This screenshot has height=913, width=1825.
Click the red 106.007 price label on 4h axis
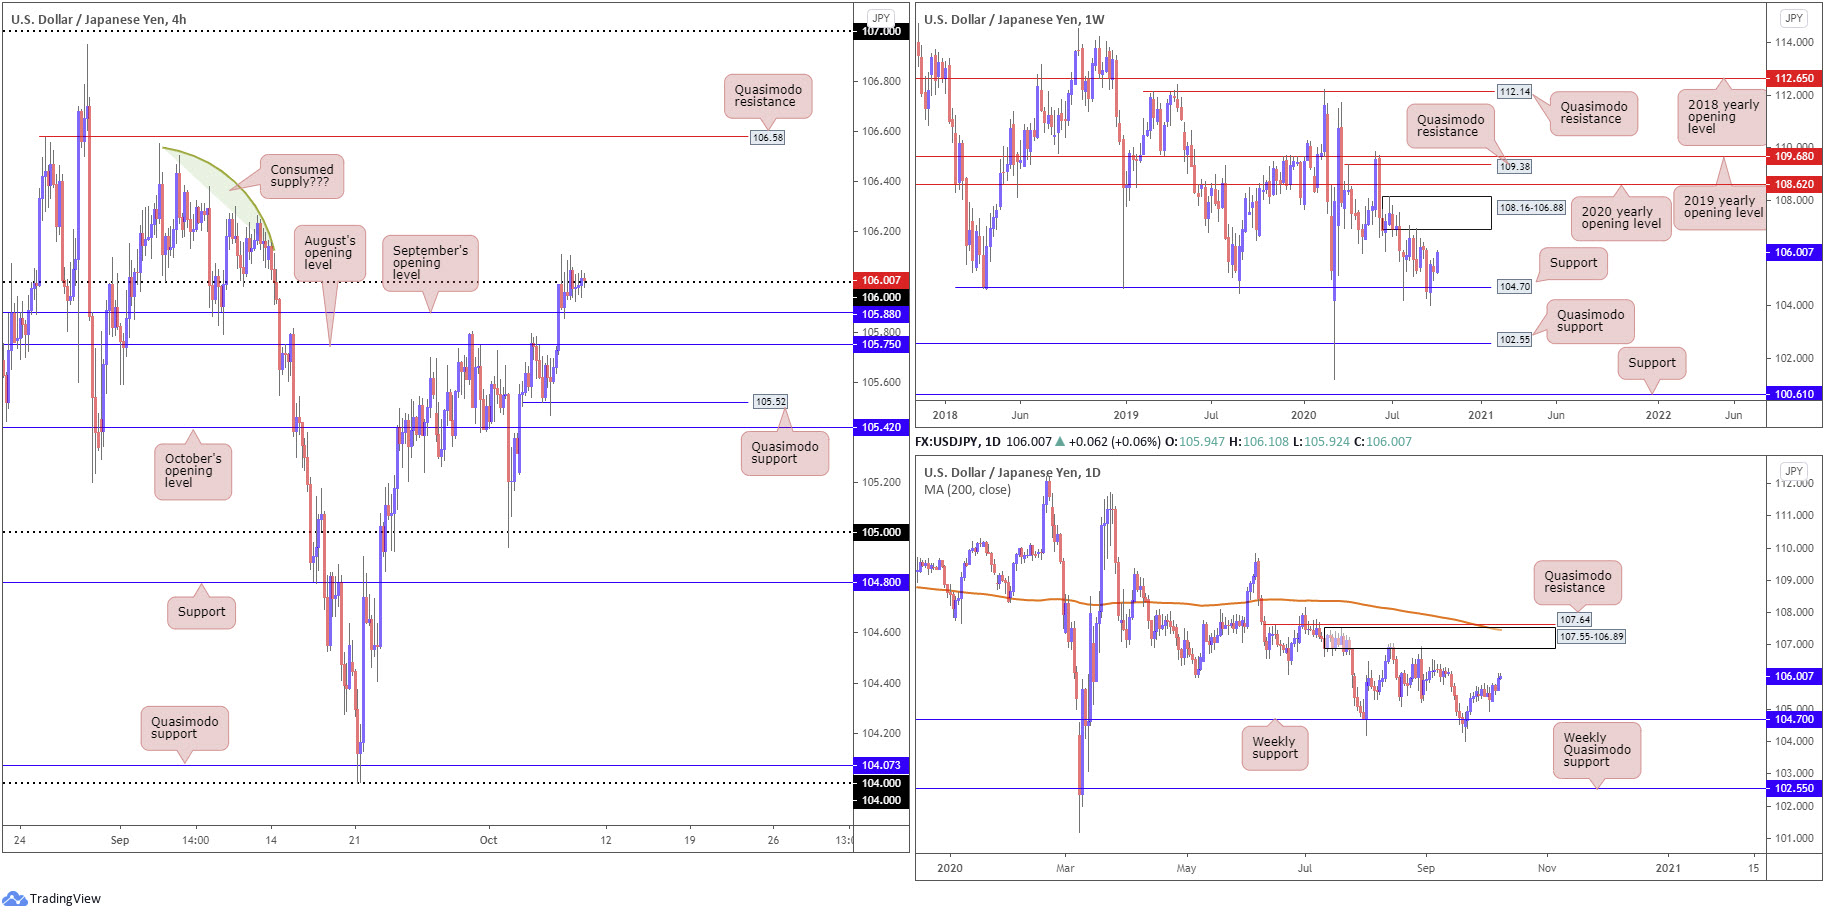tap(881, 280)
